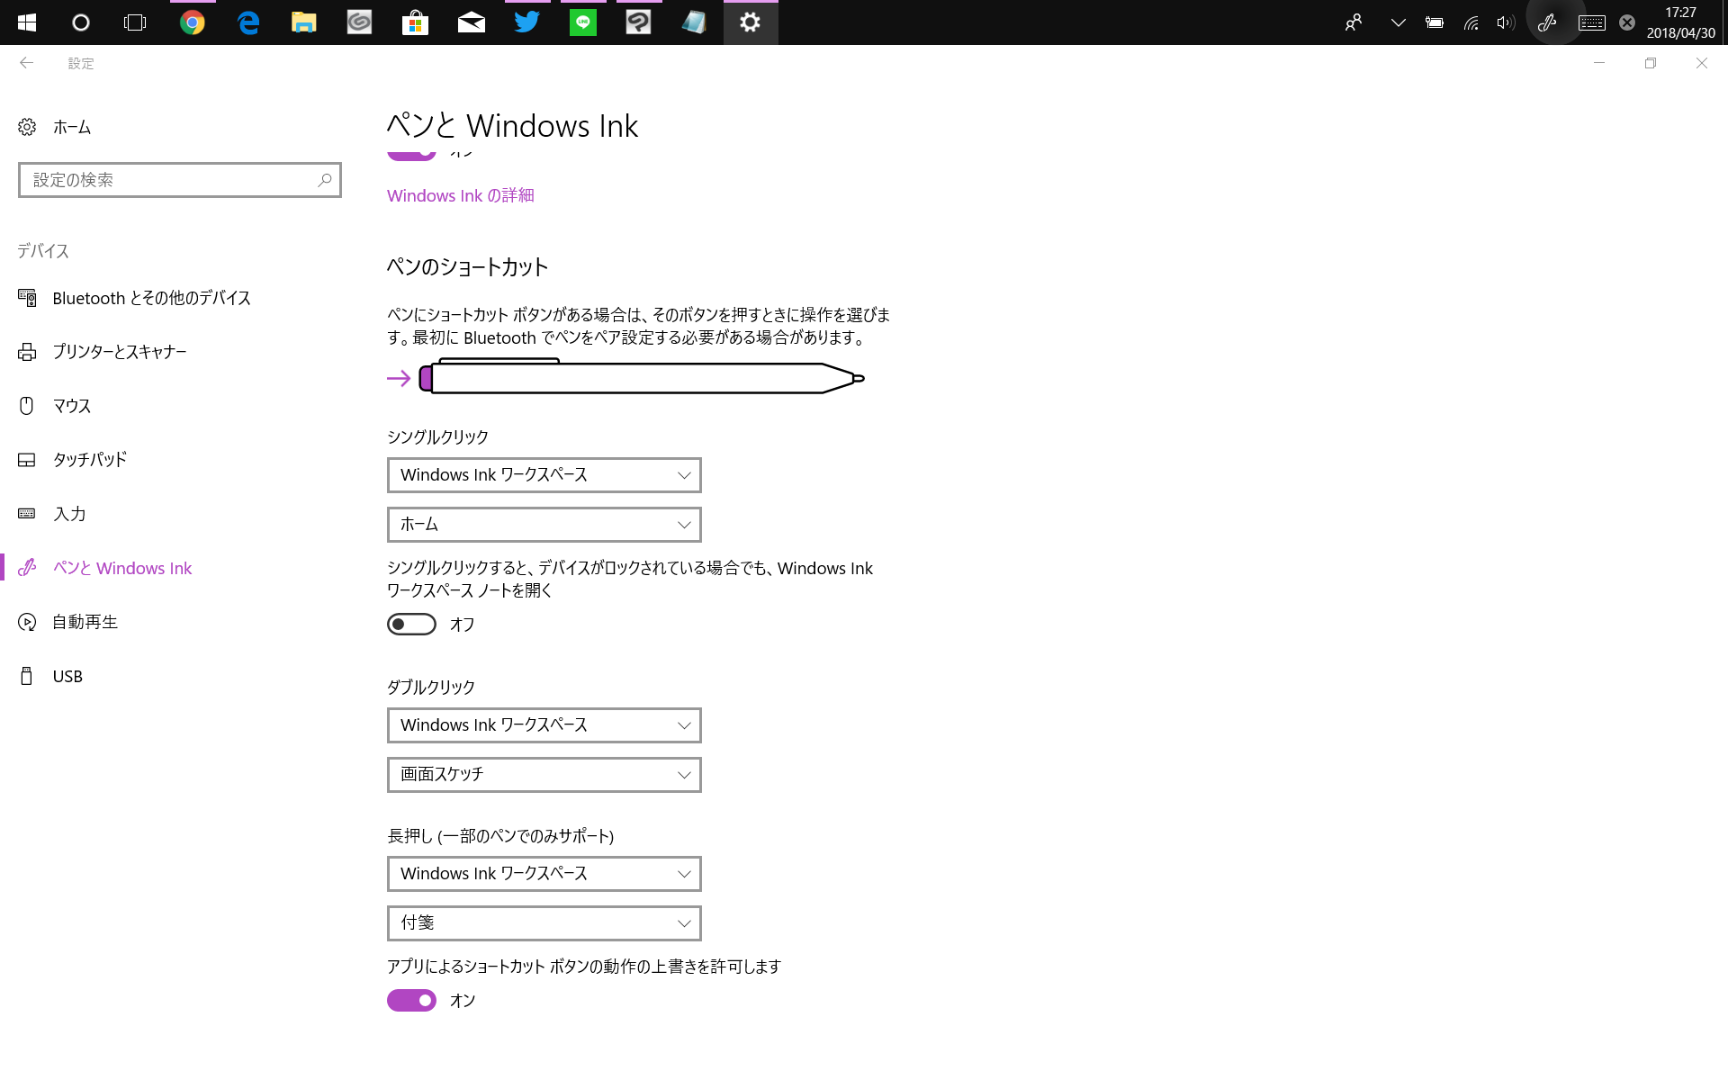
Task: Show the touch keyboard from the tray
Action: [x=1592, y=22]
